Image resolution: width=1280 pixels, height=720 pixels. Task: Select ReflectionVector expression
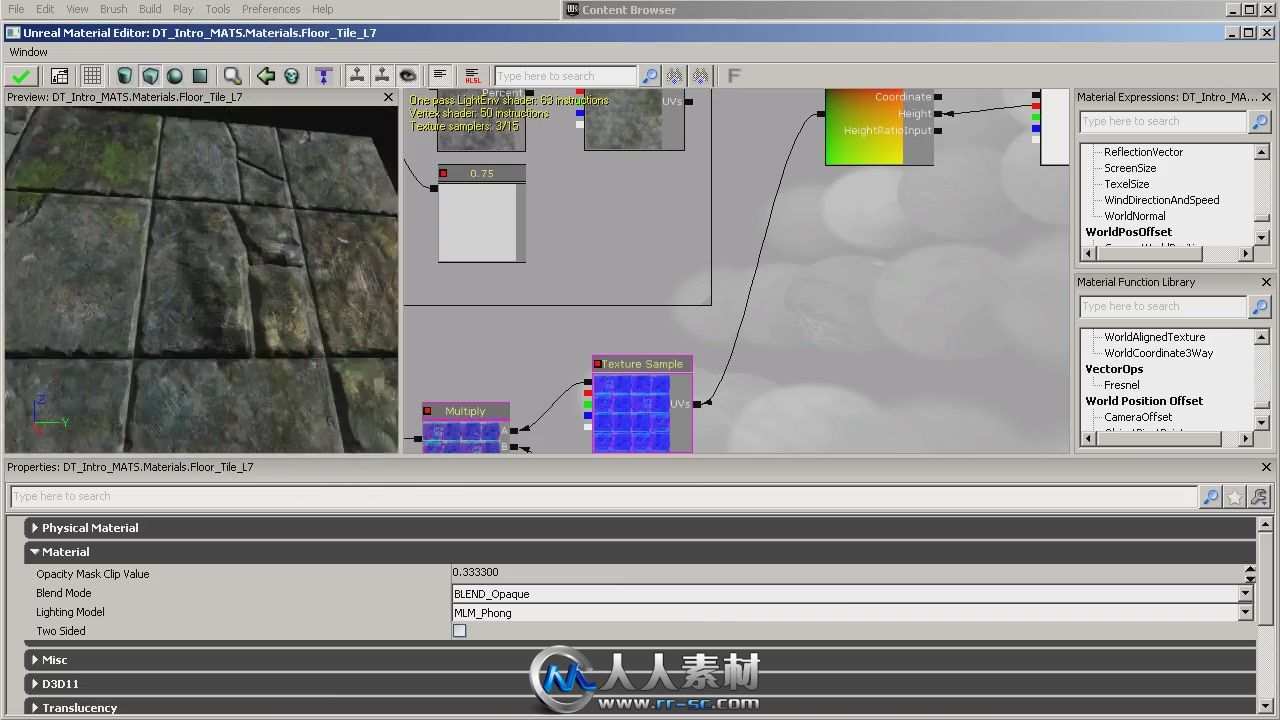(x=1143, y=152)
